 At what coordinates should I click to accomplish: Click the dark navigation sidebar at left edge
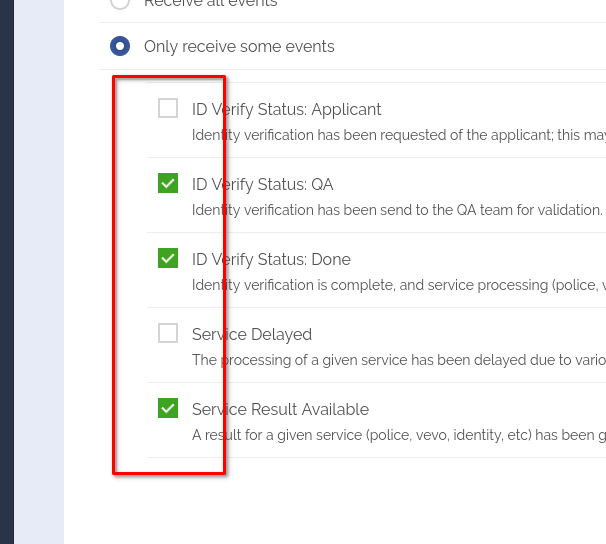pos(6,272)
